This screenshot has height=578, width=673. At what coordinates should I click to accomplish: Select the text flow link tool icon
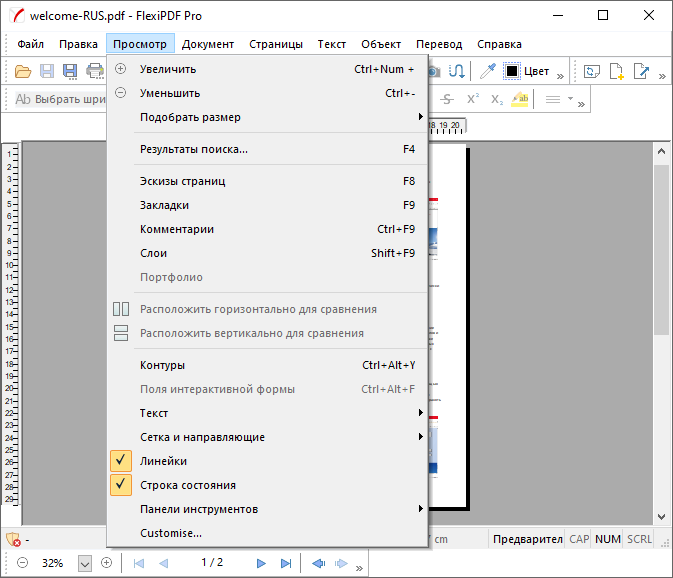[x=456, y=71]
